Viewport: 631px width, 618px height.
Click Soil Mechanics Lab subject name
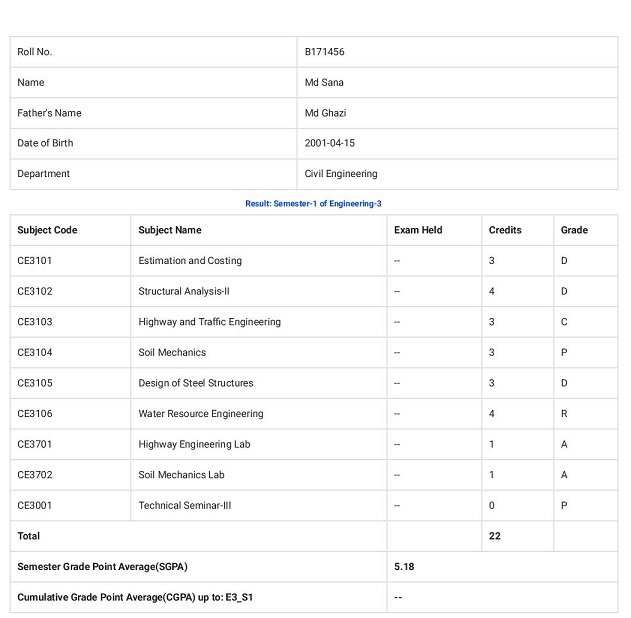coord(181,475)
